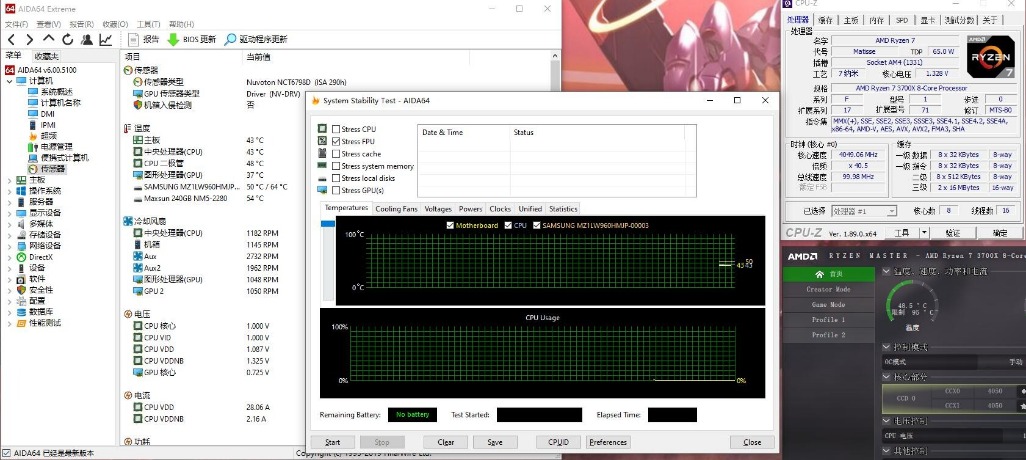Switch to the Powers tab
The height and width of the screenshot is (460, 1026).
point(470,209)
